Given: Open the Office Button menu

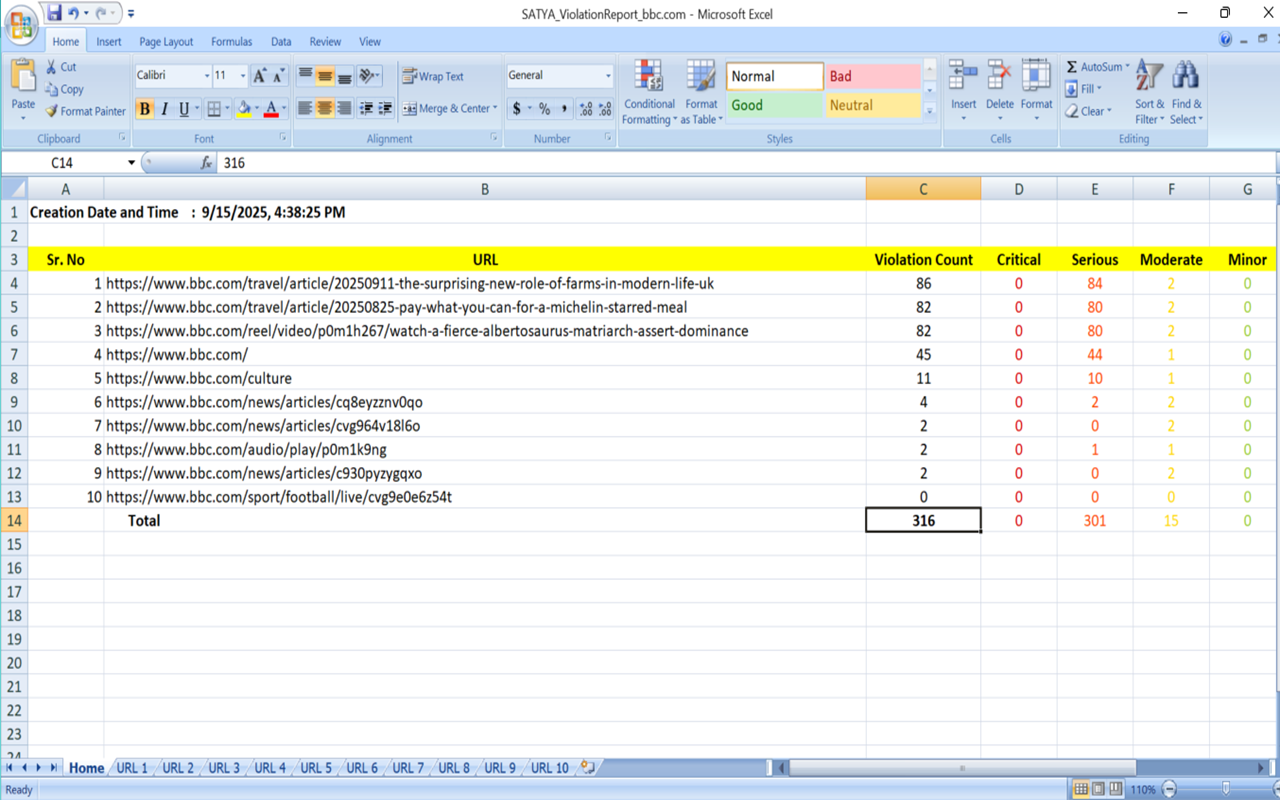Looking at the screenshot, I should 22,24.
